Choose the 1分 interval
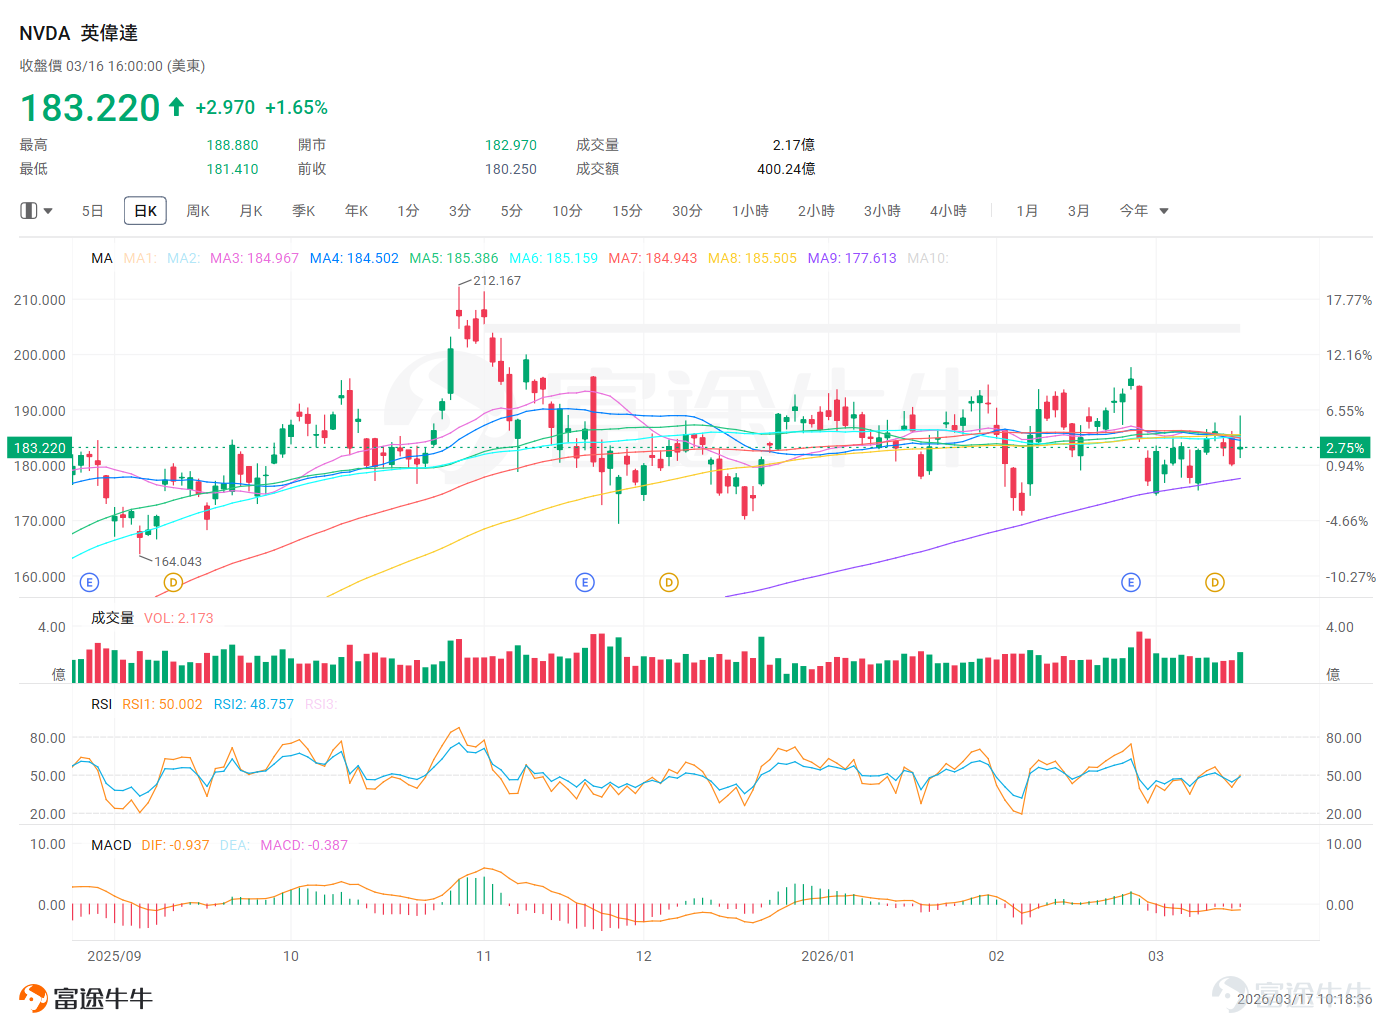This screenshot has width=1392, height=1031. tap(408, 211)
